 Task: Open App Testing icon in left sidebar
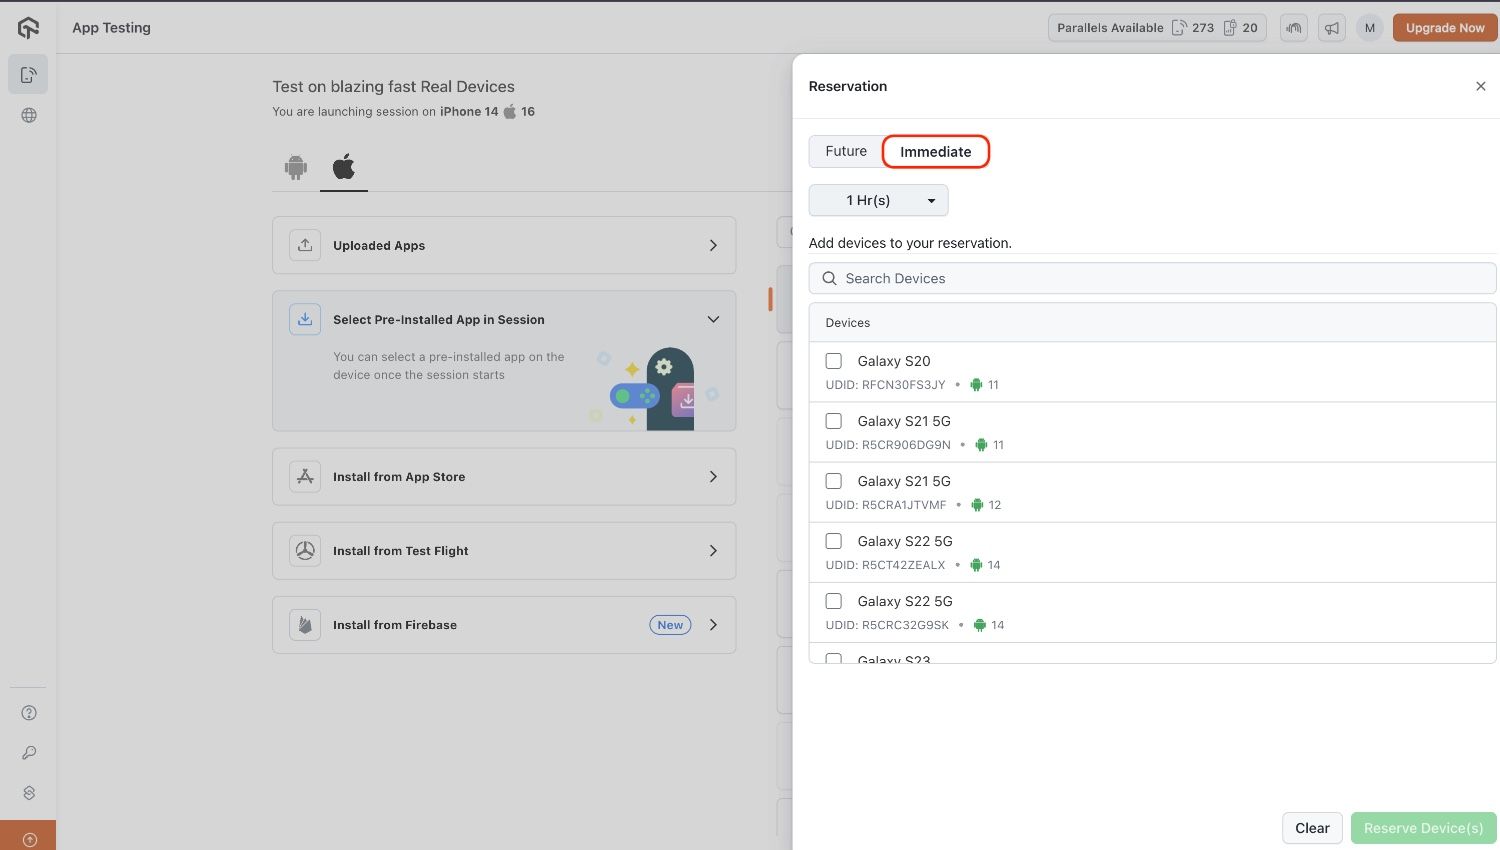(x=28, y=75)
